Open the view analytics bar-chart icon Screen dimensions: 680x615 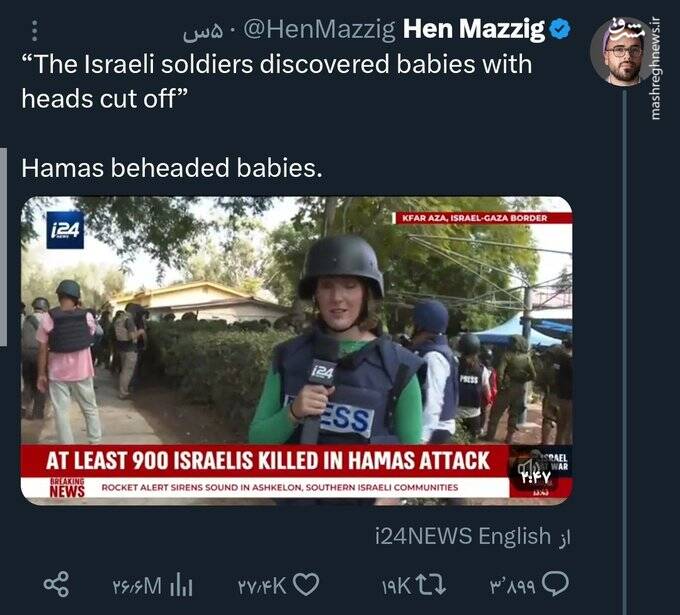click(183, 583)
